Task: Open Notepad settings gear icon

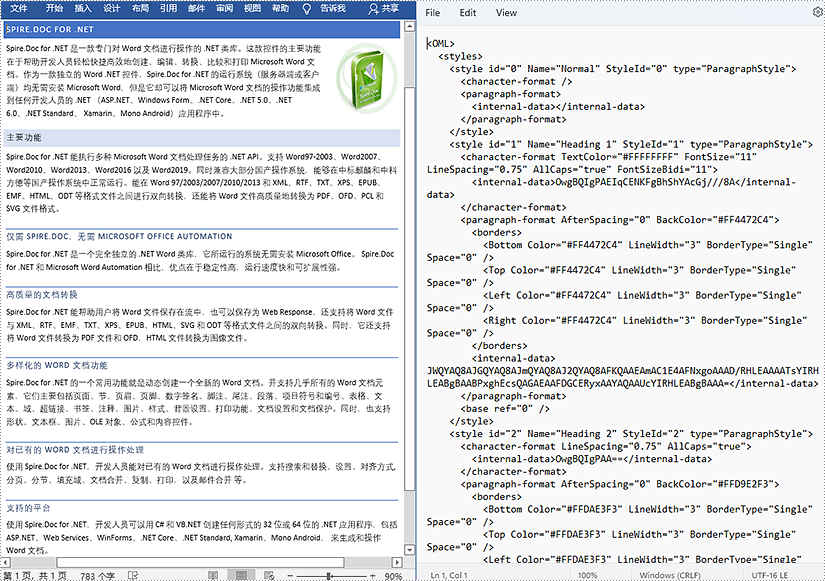Action: (x=819, y=12)
